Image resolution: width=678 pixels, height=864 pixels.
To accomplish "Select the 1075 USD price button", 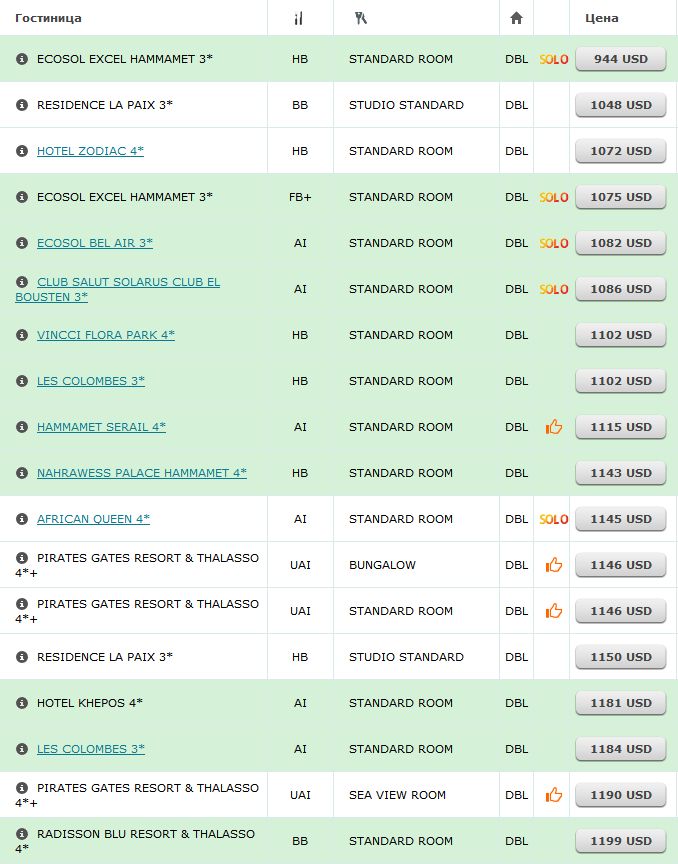I will 621,197.
